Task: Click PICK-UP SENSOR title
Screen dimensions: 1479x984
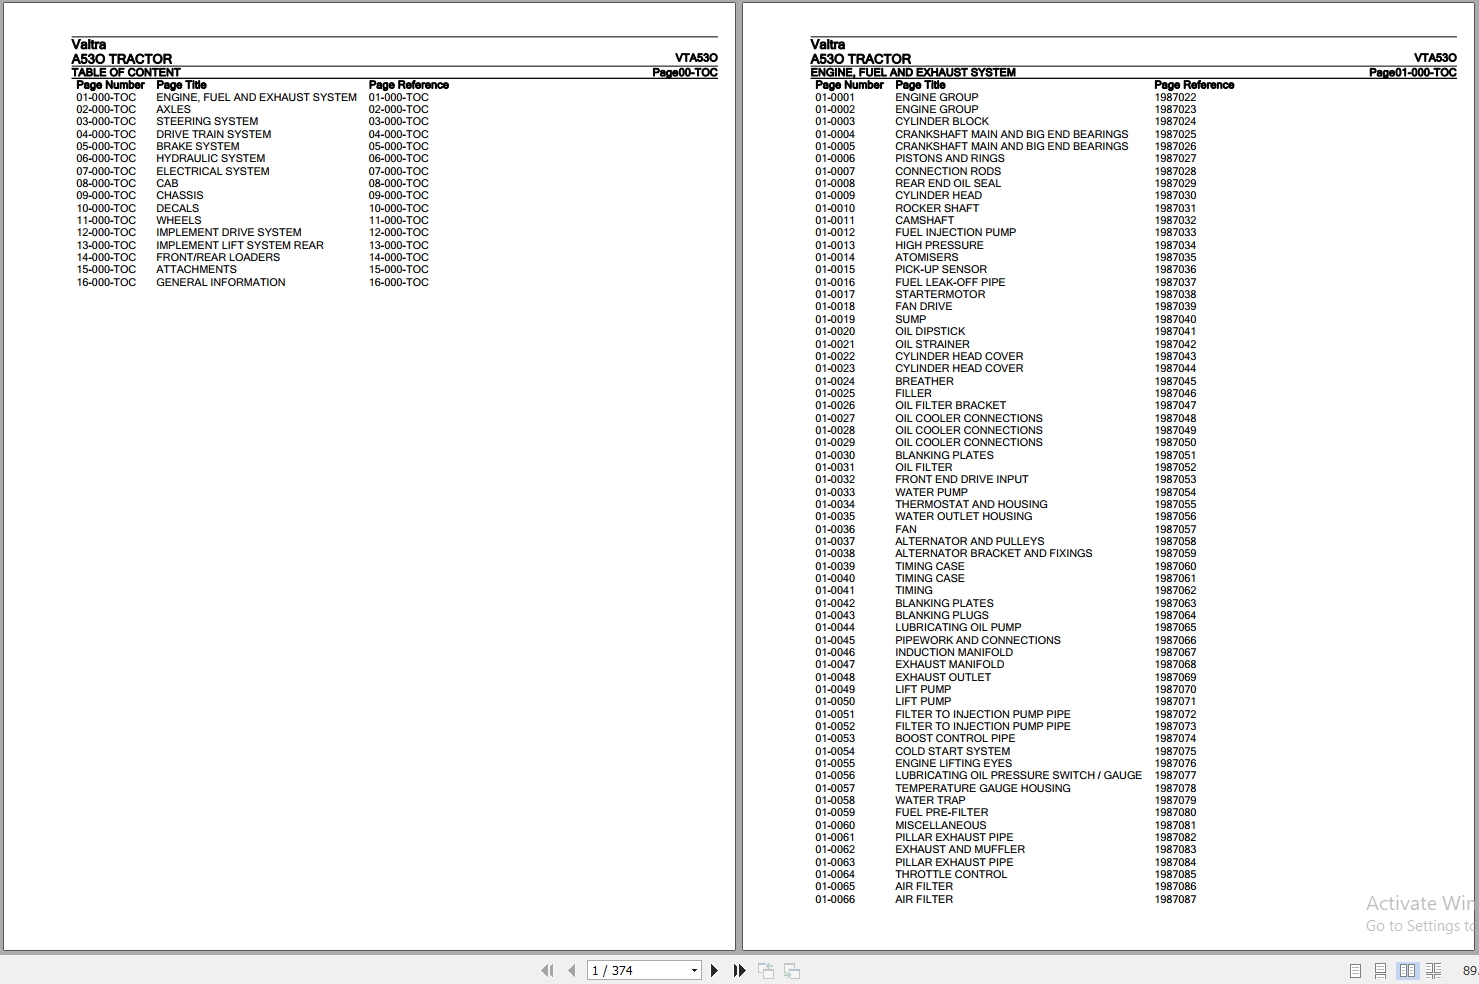Action: pyautogui.click(x=940, y=269)
